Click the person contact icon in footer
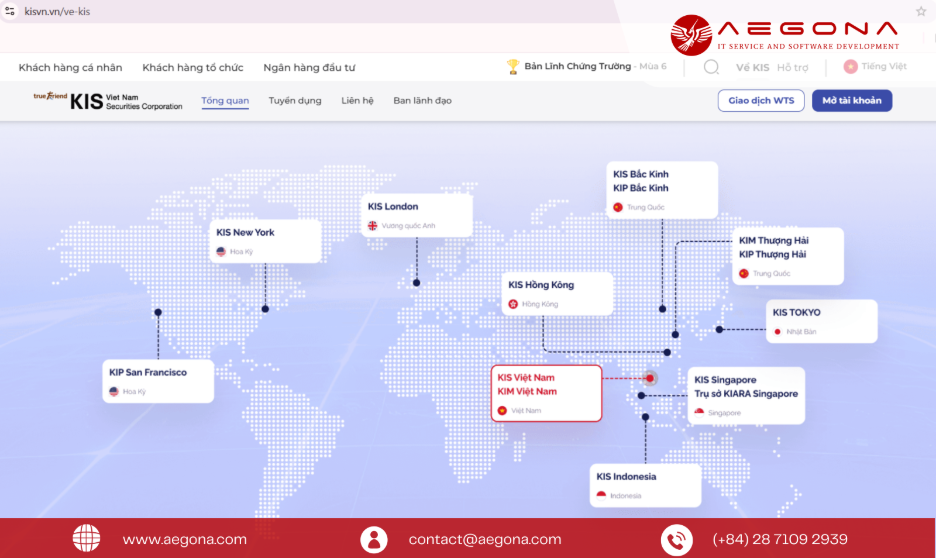This screenshot has height=558, width=936. point(374,539)
